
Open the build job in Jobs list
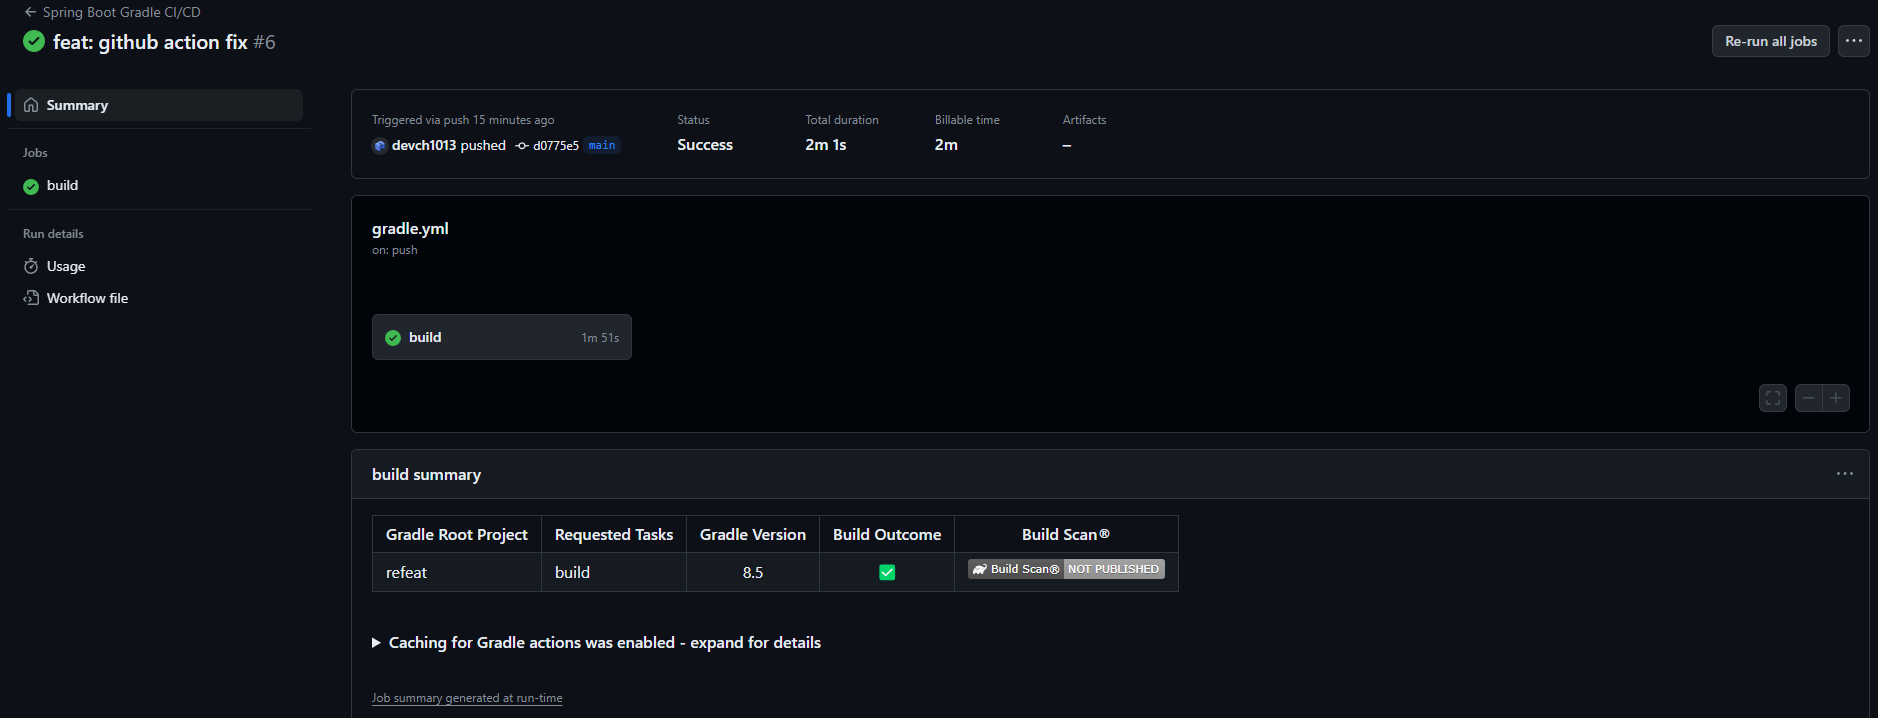[x=62, y=186]
